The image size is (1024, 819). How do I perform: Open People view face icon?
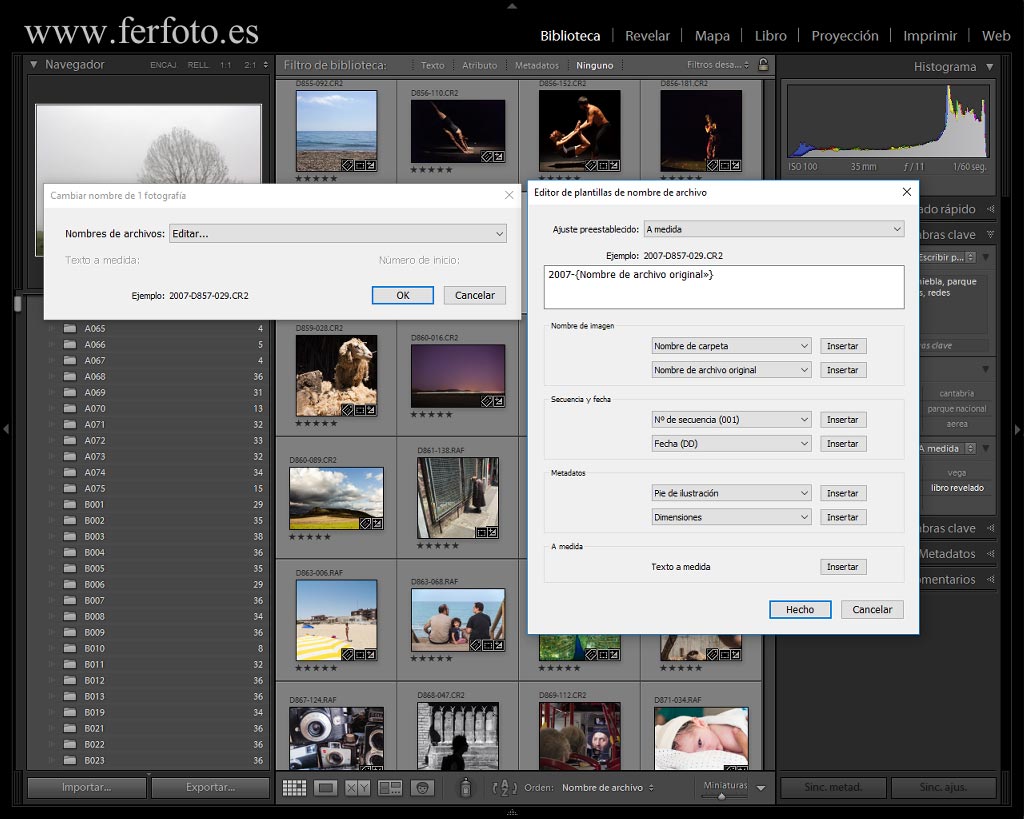423,788
